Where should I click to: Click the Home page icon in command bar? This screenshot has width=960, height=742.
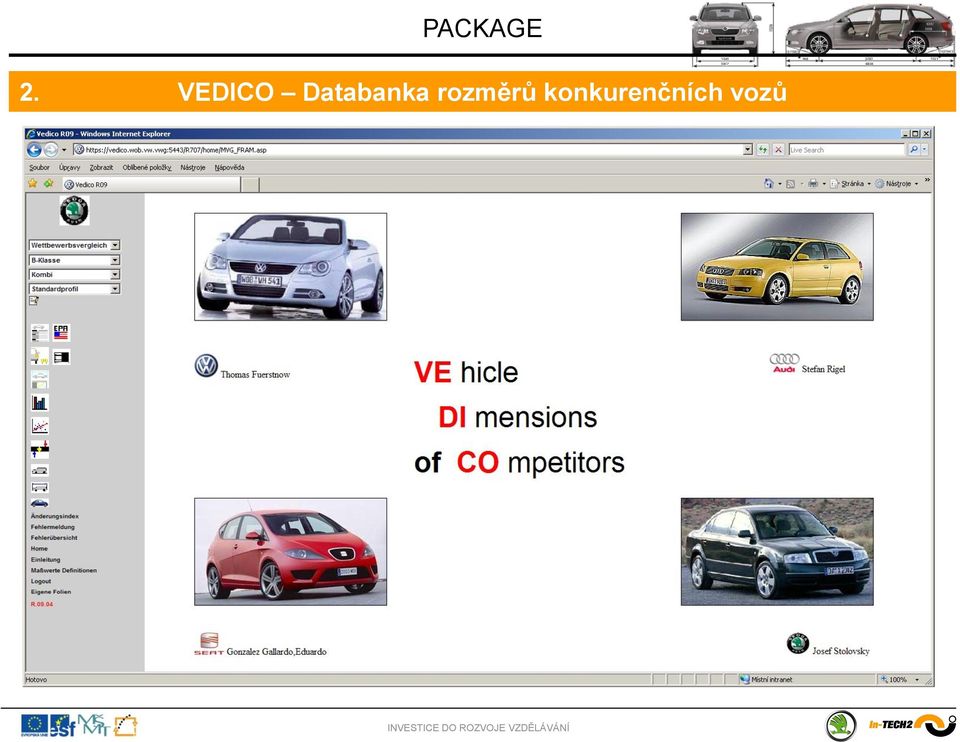pos(769,183)
